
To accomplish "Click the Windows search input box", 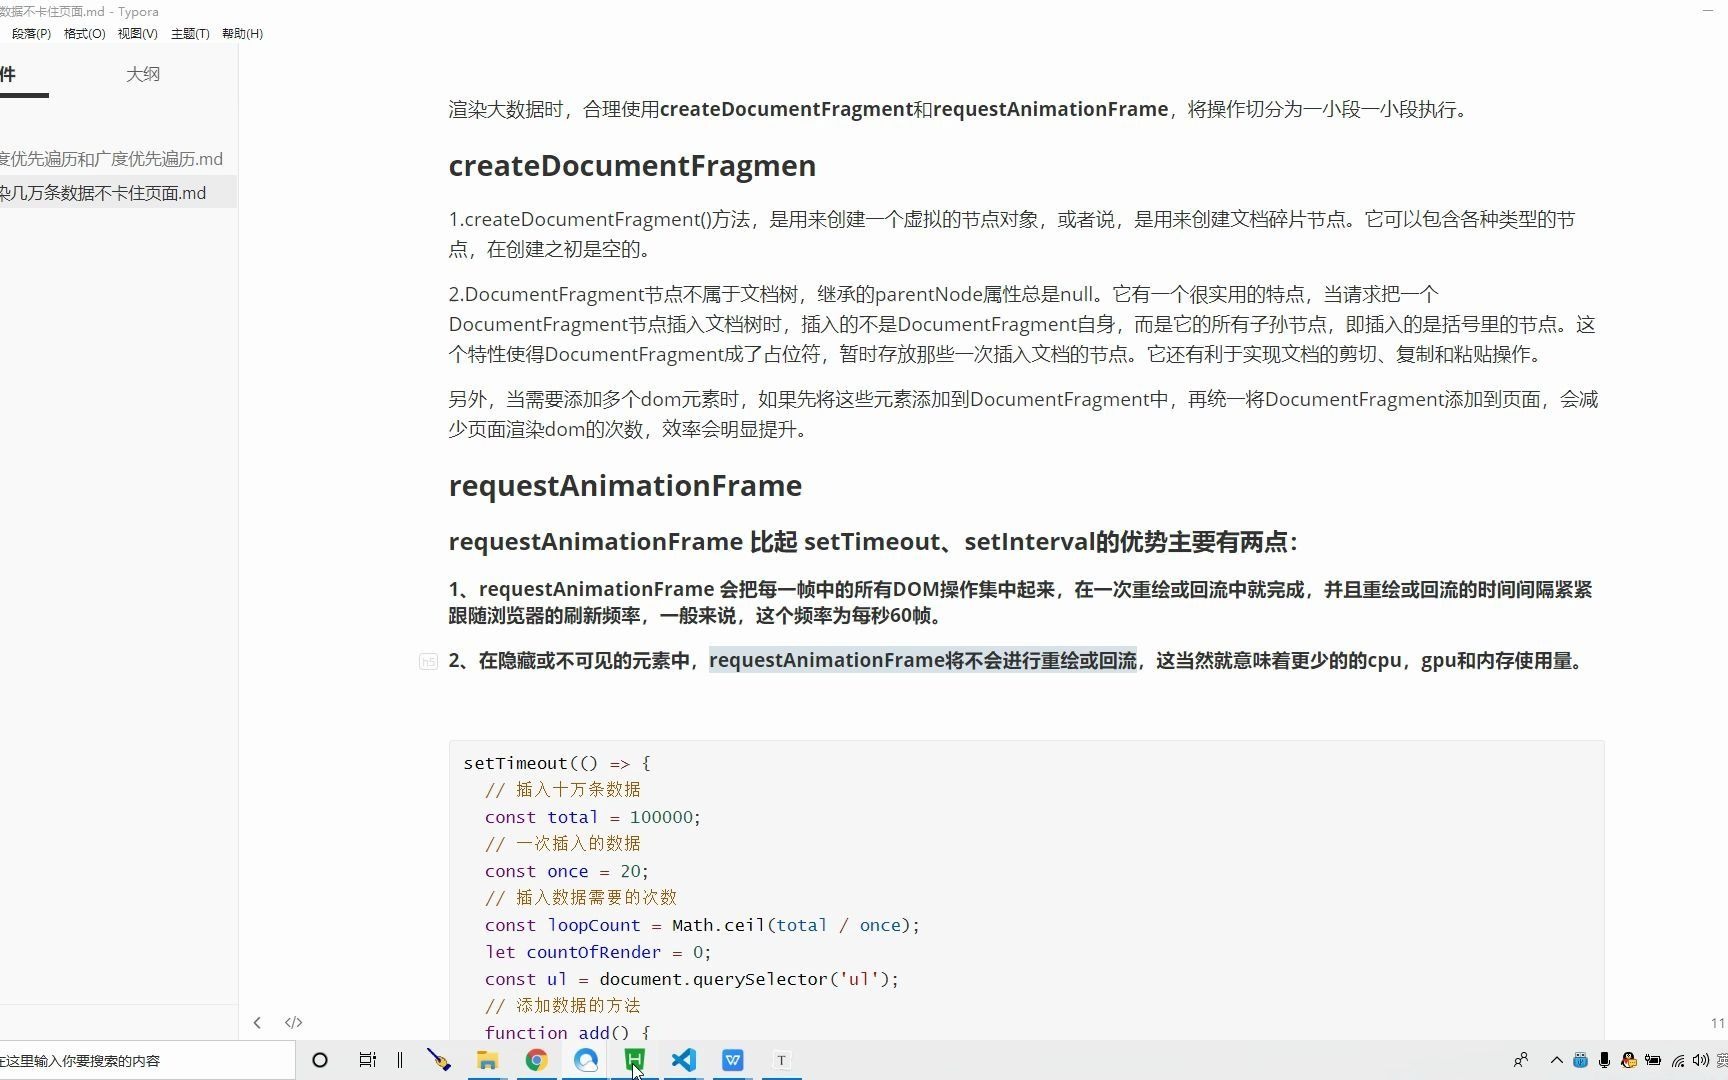I will coord(146,1060).
